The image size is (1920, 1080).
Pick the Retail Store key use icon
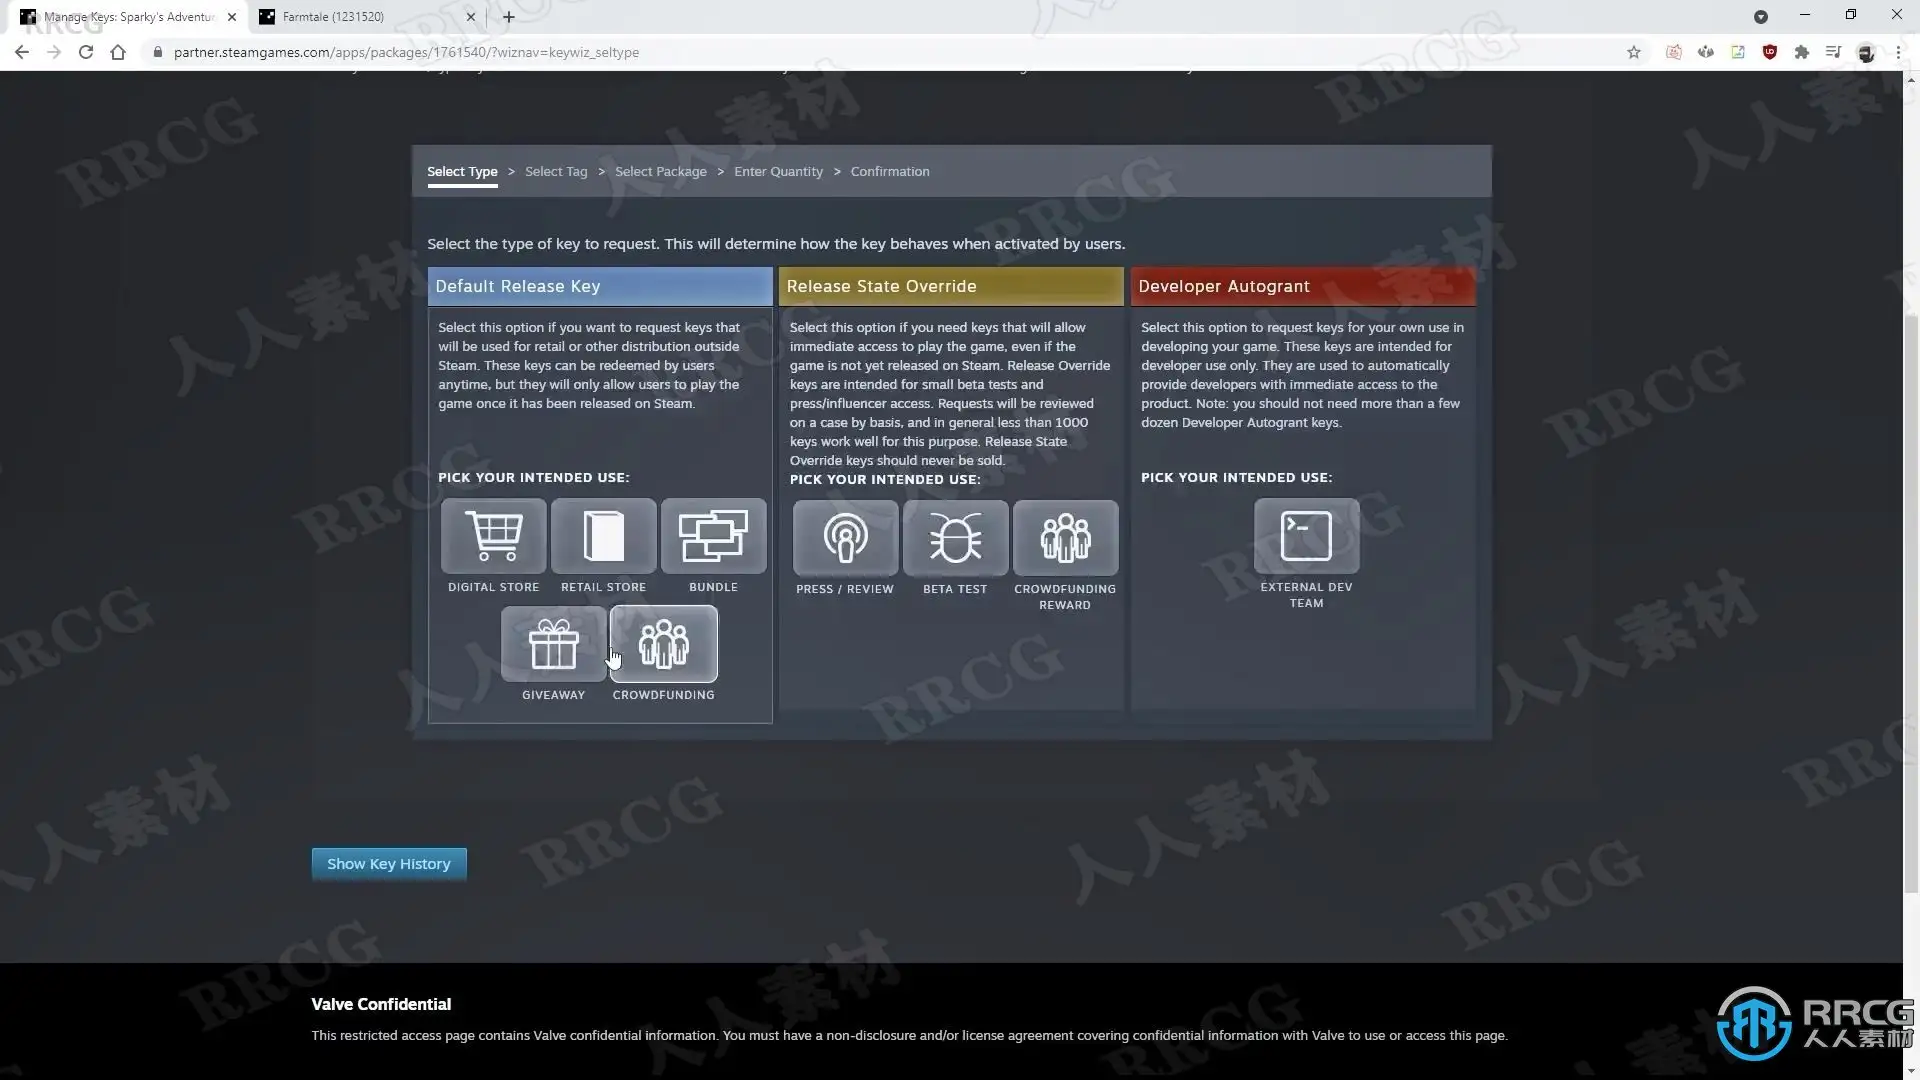tap(603, 537)
